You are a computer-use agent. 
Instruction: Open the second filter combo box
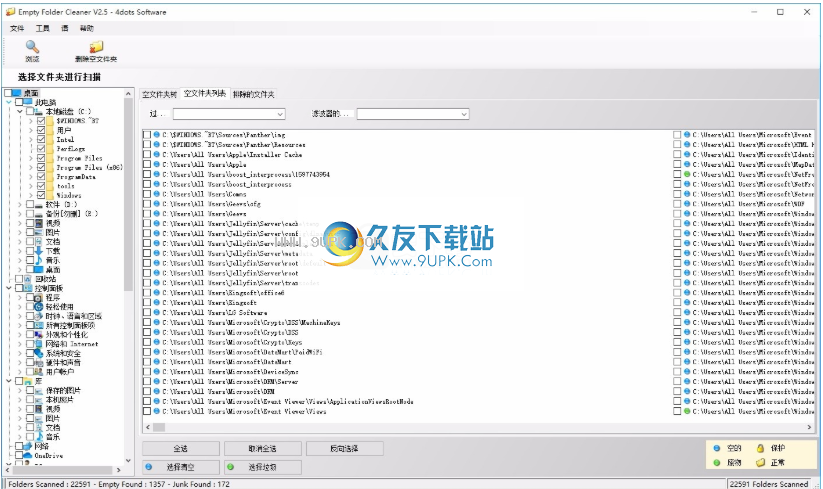413,114
